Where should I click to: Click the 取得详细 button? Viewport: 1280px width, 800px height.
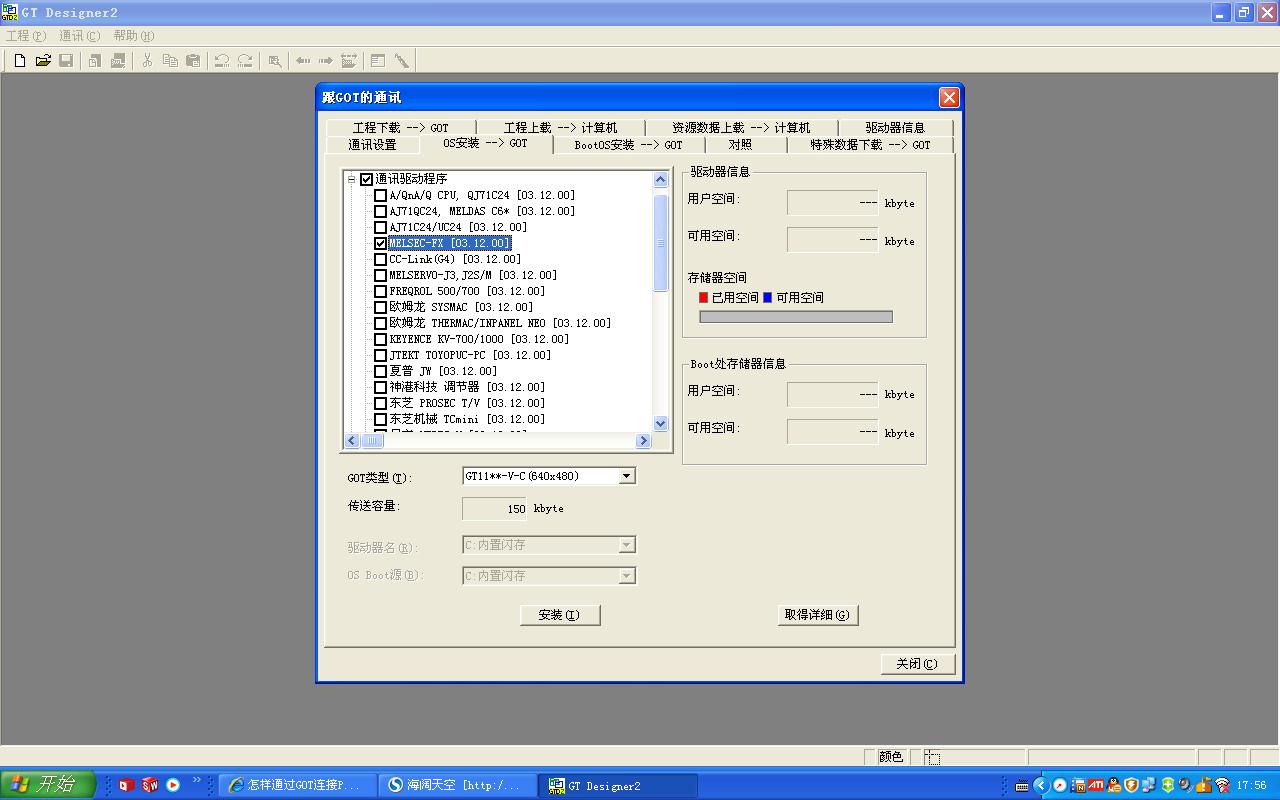[x=818, y=615]
